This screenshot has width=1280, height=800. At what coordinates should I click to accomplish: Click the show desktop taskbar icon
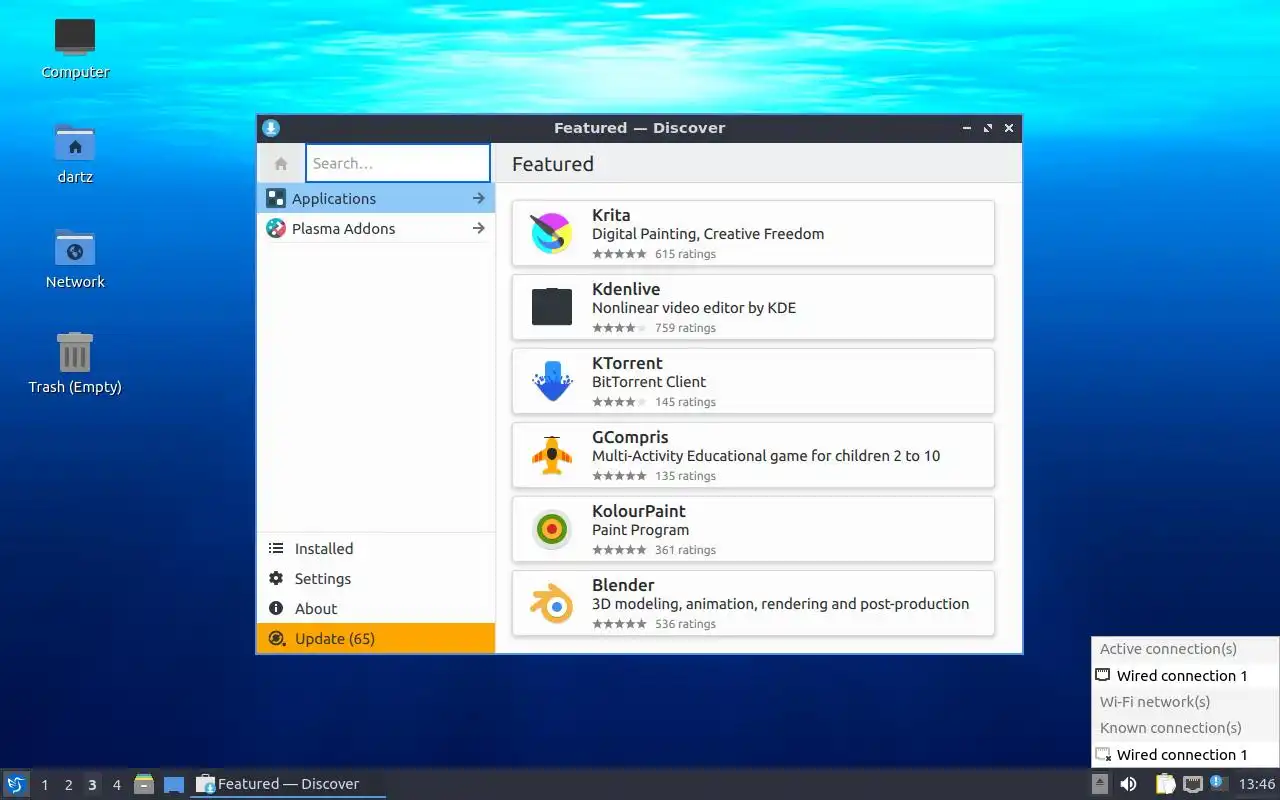click(x=174, y=784)
